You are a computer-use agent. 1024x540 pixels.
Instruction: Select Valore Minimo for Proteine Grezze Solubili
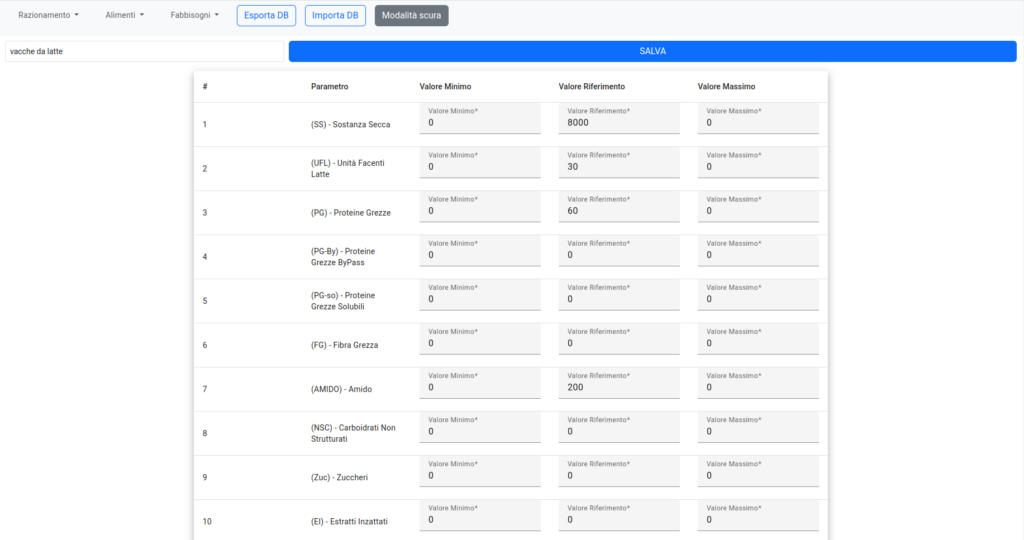(480, 299)
